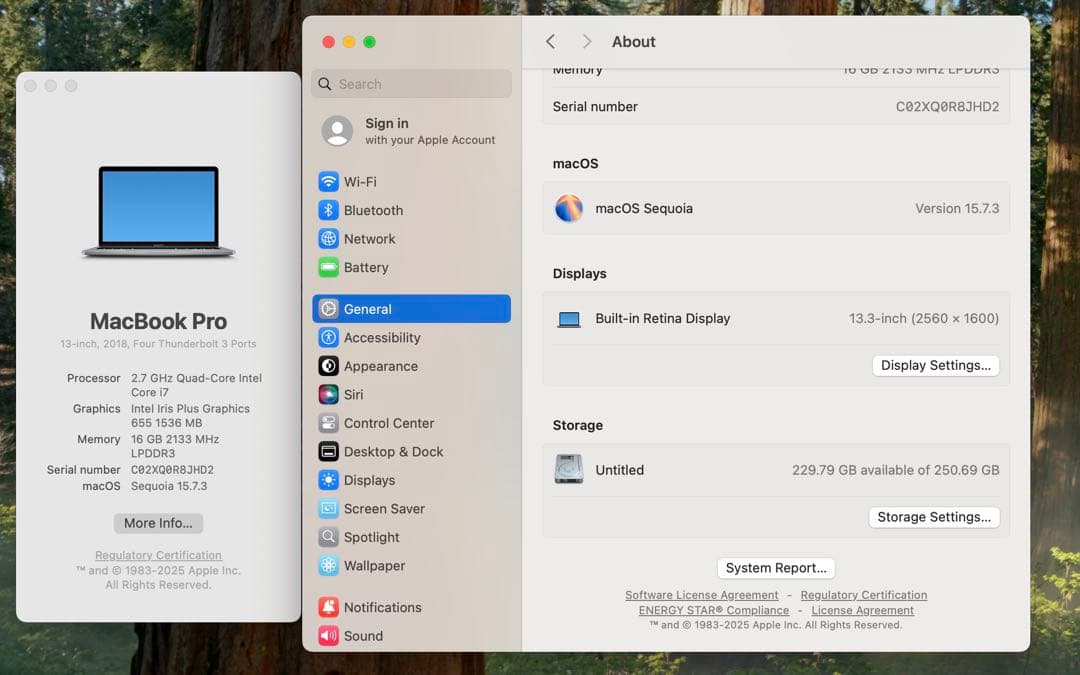Open Control Center settings icon
The height and width of the screenshot is (675, 1080).
tap(331, 423)
